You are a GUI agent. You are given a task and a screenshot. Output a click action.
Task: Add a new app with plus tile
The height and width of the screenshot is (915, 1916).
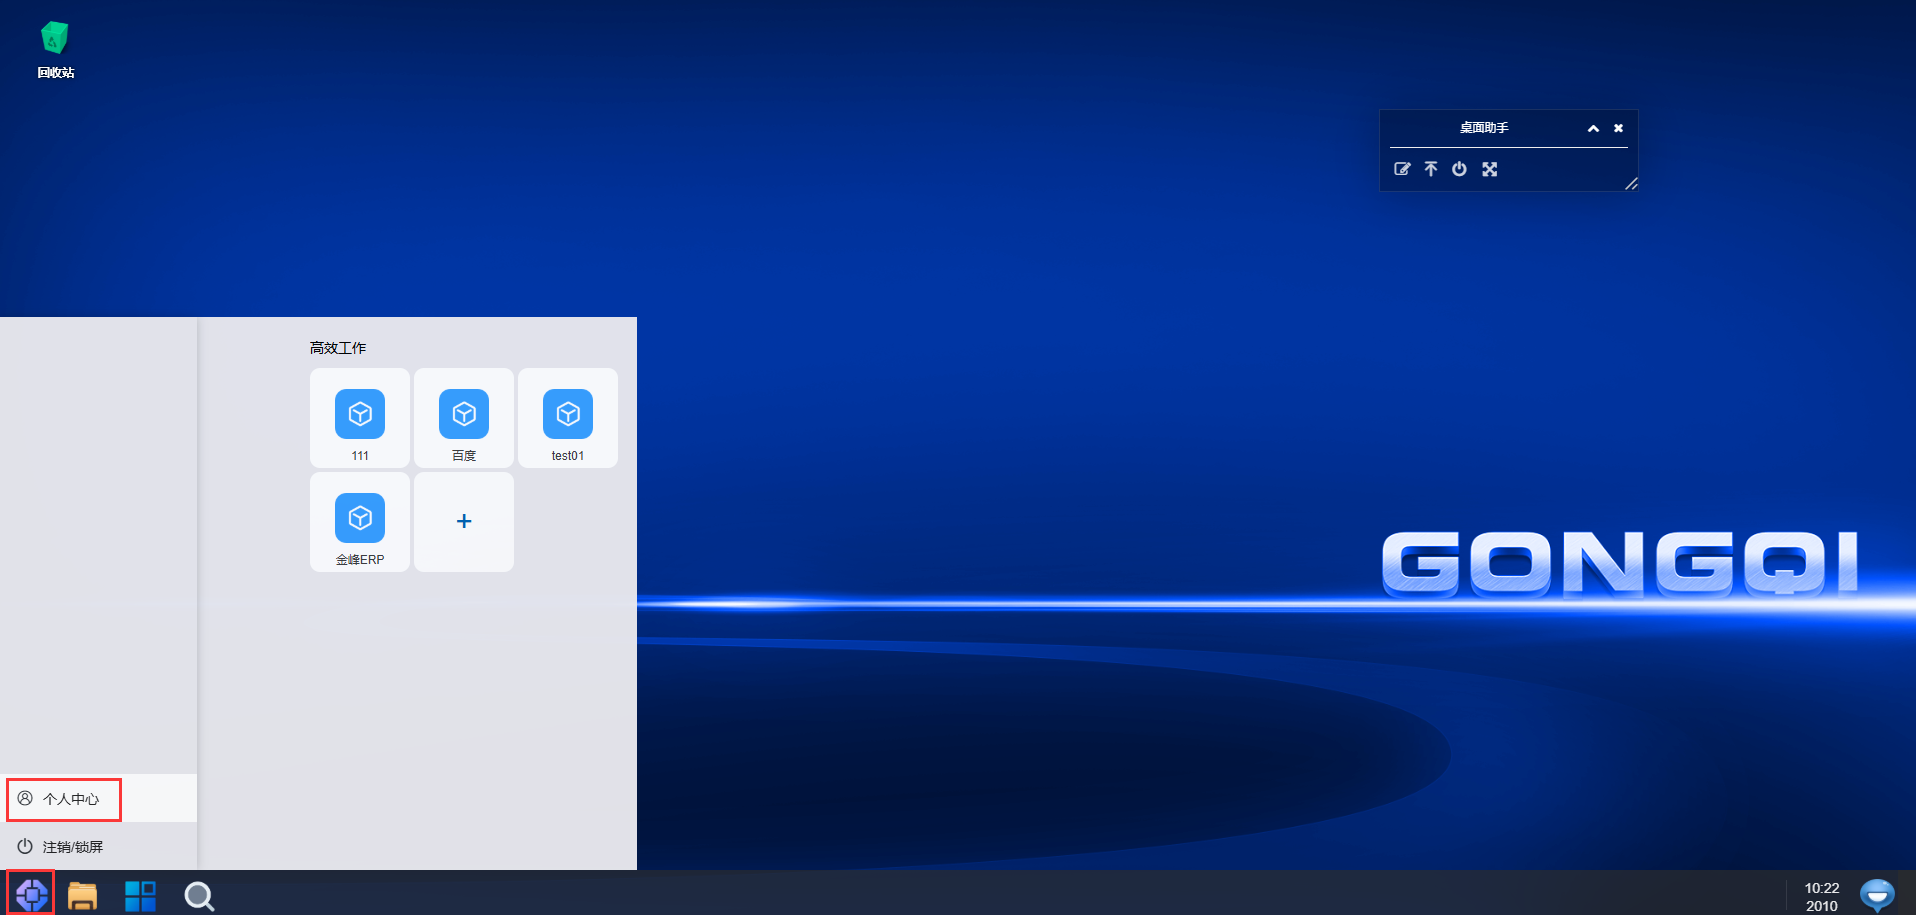coord(464,522)
